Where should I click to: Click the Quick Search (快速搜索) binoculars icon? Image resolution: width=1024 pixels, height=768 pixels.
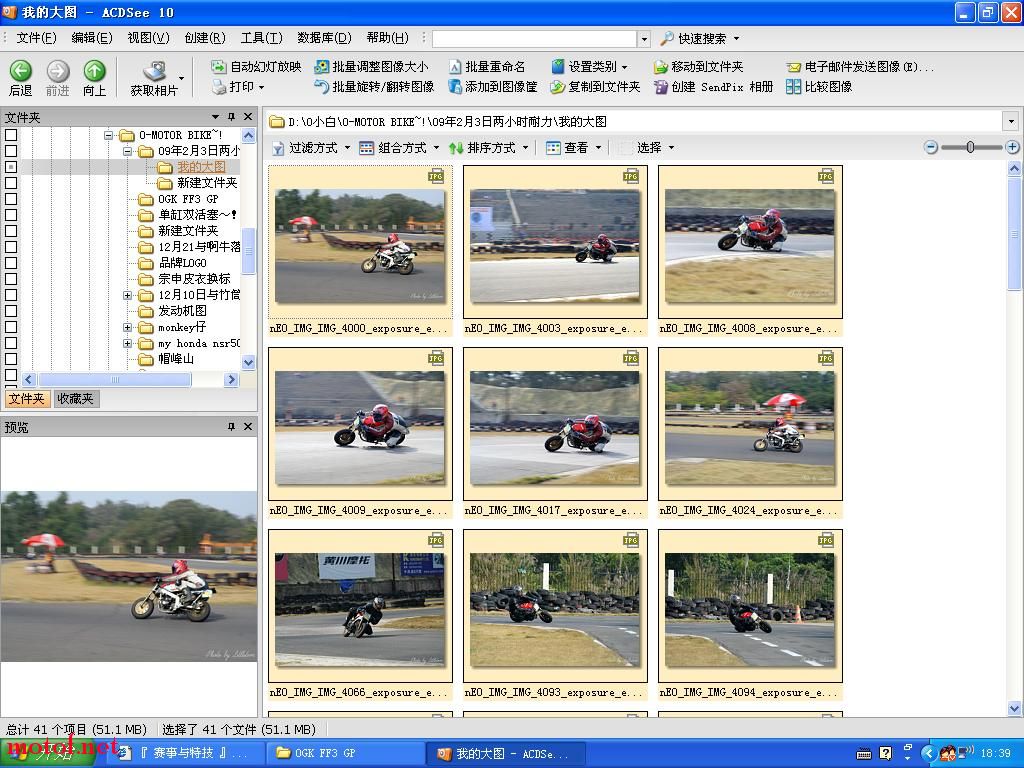pos(667,39)
